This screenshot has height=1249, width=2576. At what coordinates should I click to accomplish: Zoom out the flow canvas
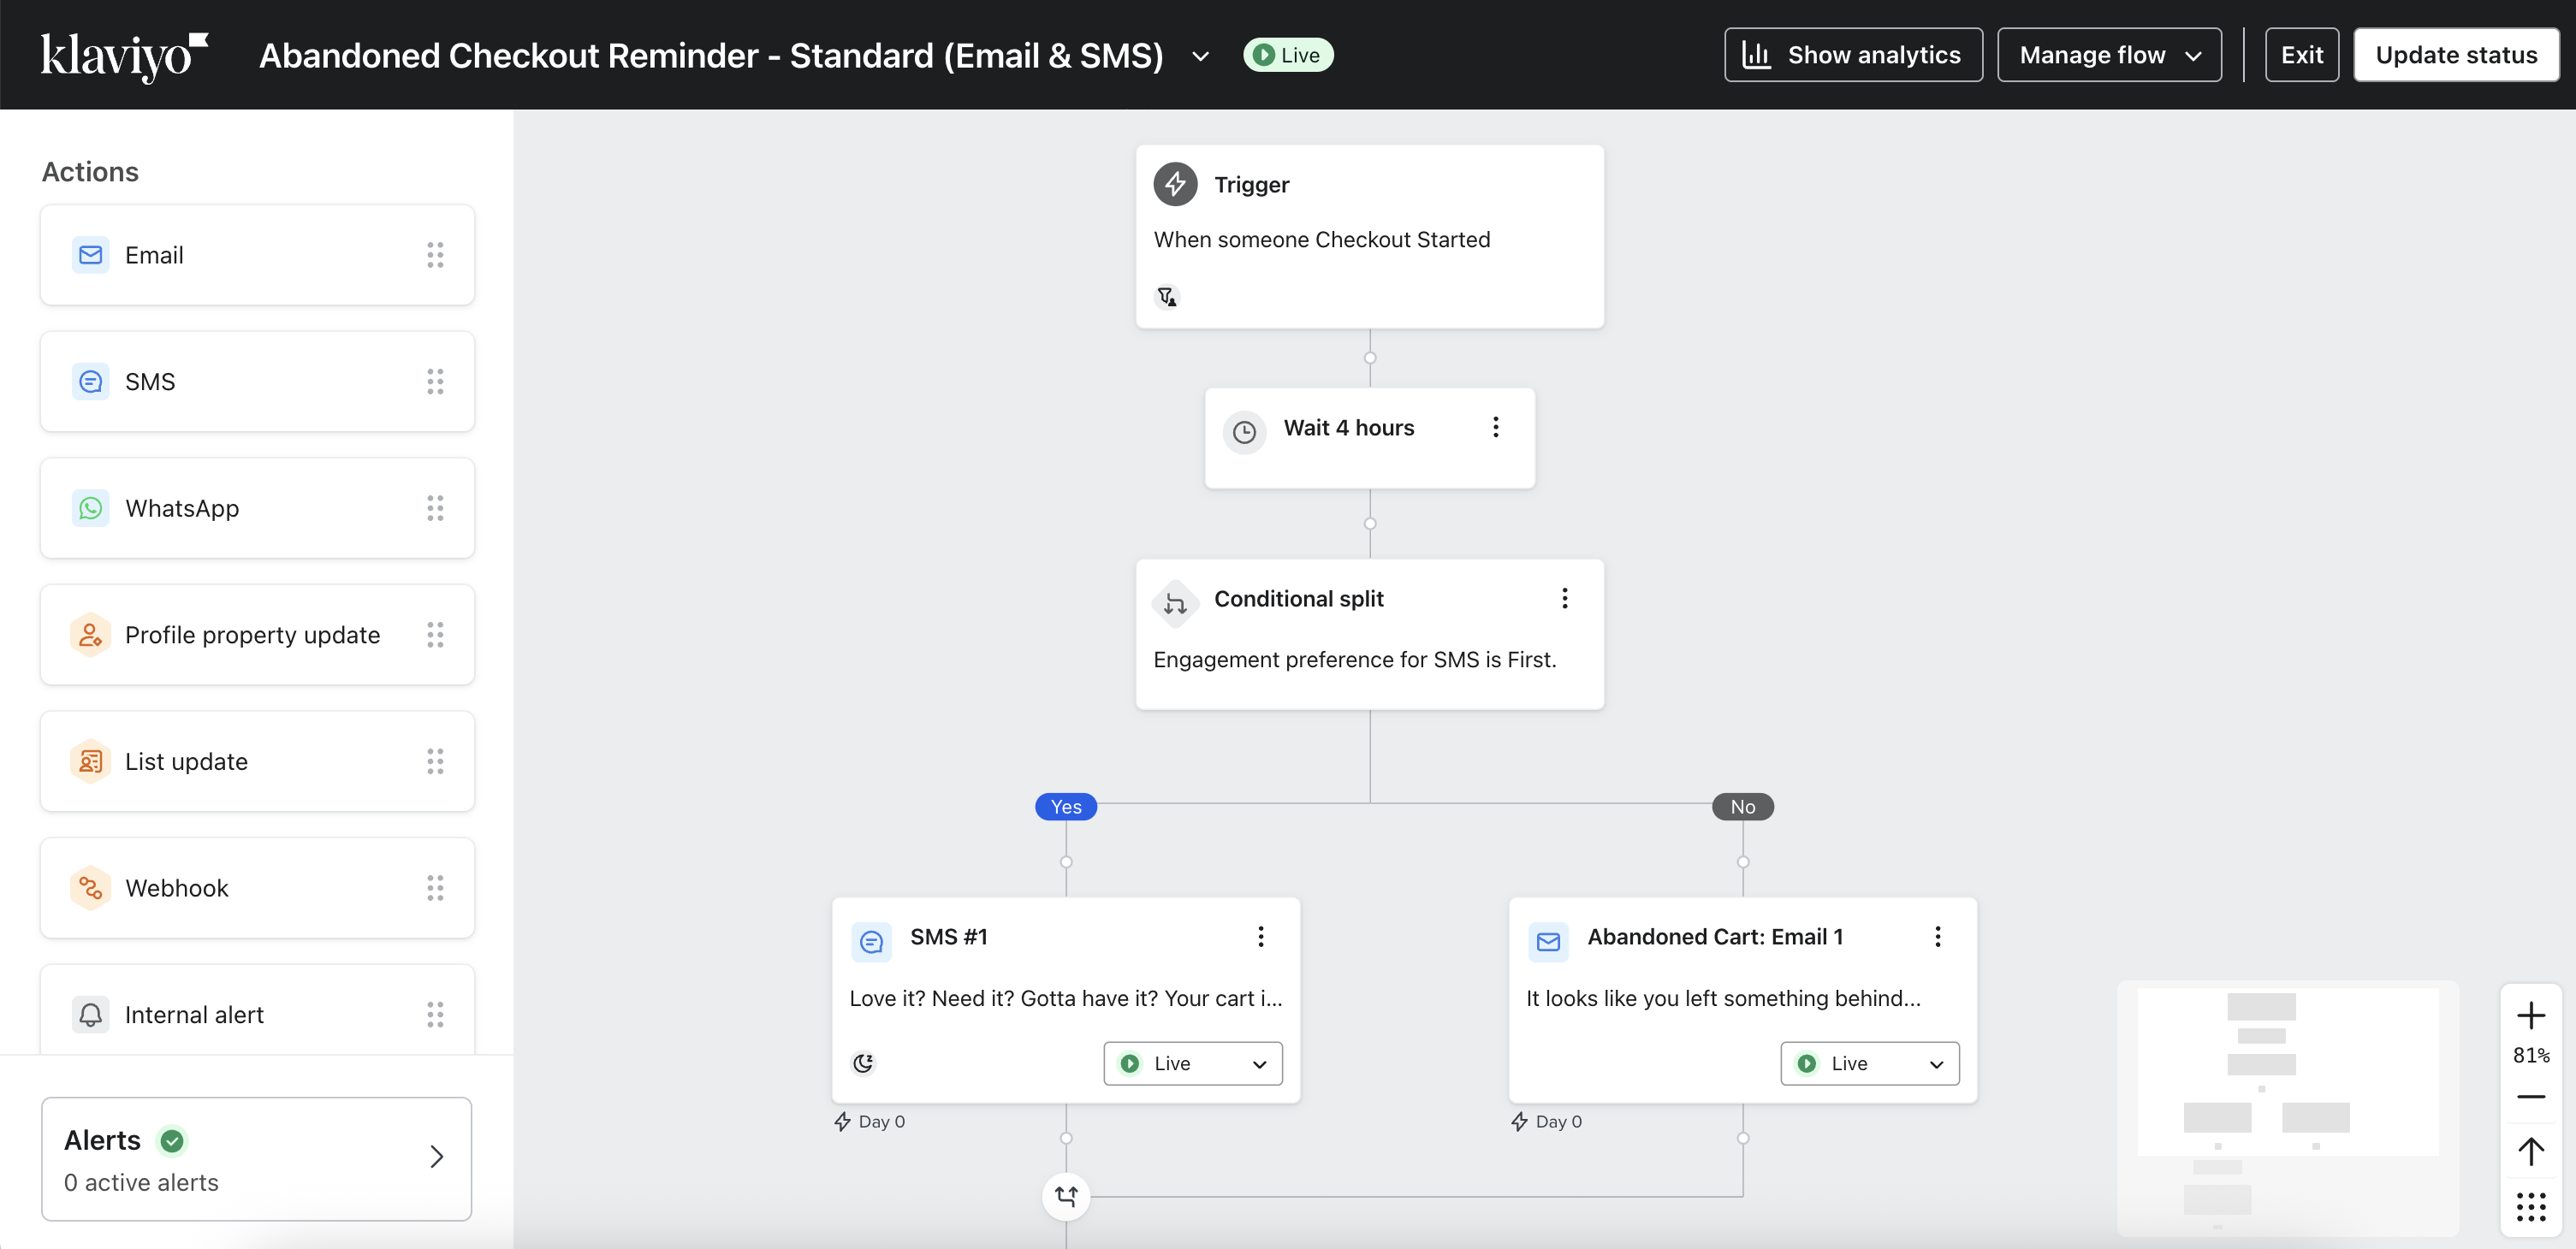2530,1097
